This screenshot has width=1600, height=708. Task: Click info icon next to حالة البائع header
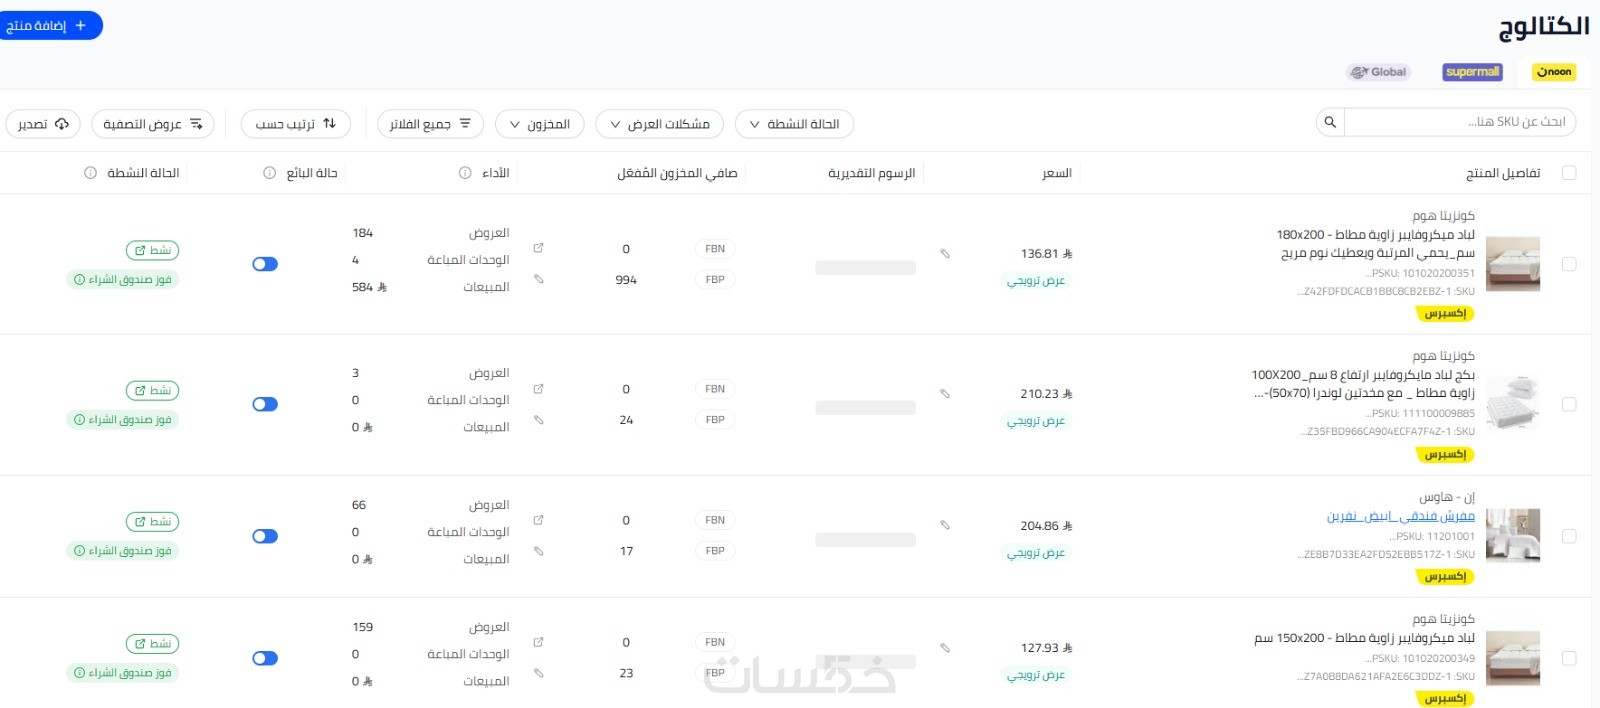click(269, 173)
